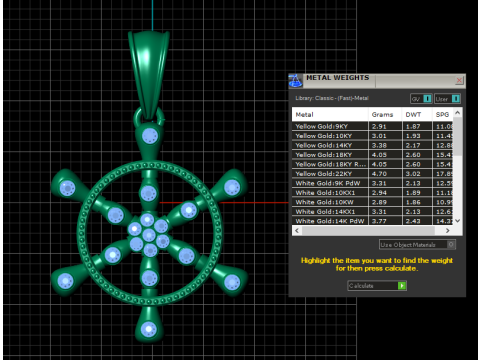Click the 2.89 grams value for 10KW
This screenshot has width=480, height=360.
click(379, 202)
